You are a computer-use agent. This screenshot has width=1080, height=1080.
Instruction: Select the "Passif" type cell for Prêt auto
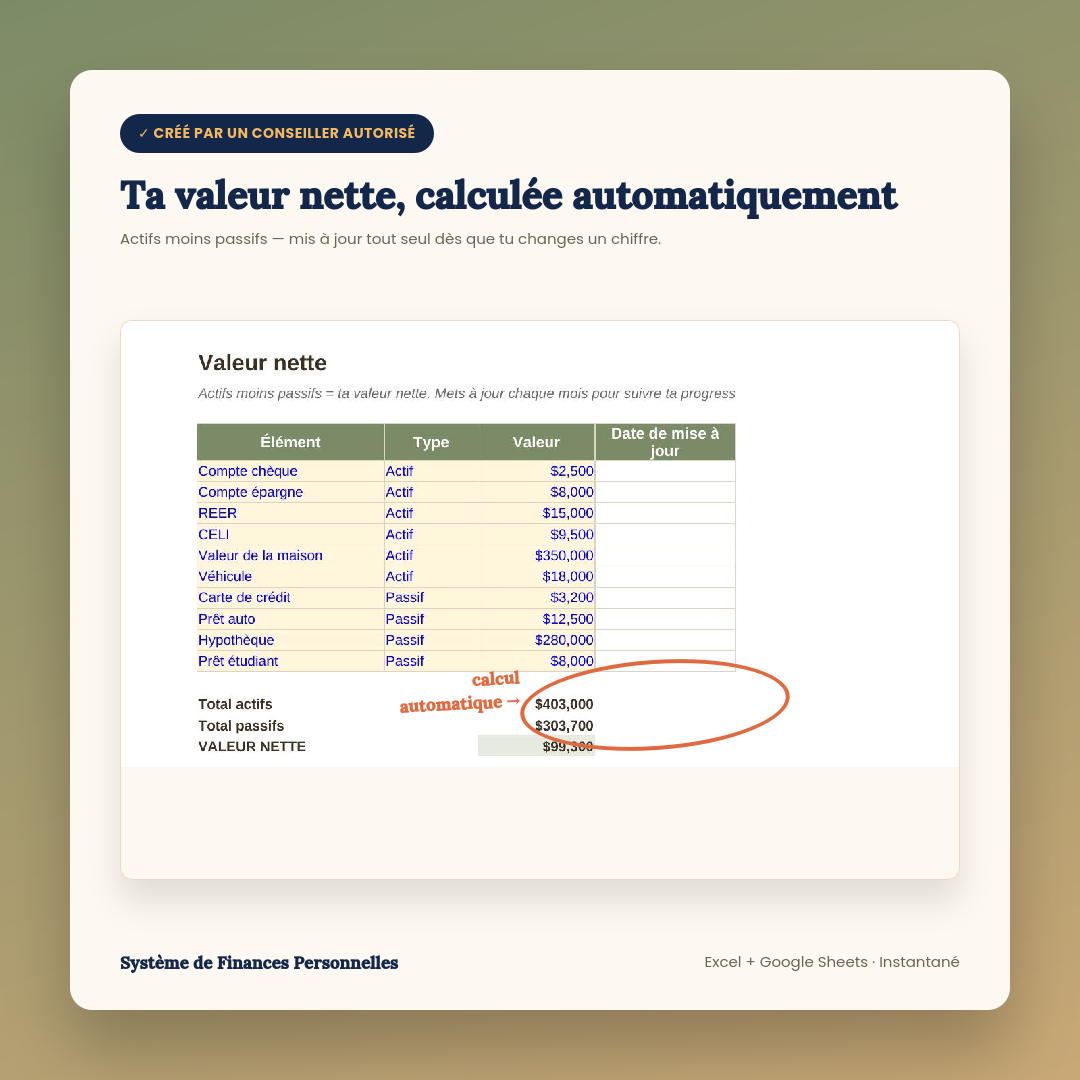click(x=431, y=619)
